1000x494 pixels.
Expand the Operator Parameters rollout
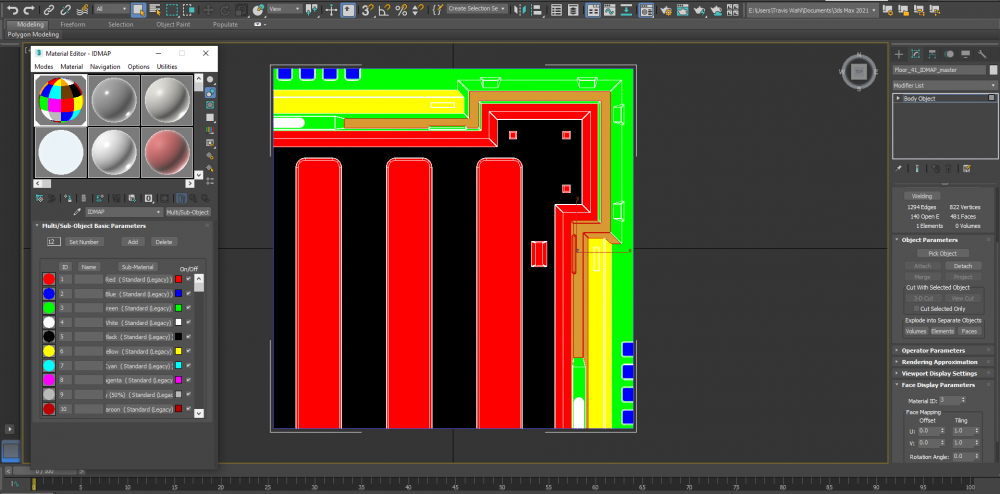point(933,350)
